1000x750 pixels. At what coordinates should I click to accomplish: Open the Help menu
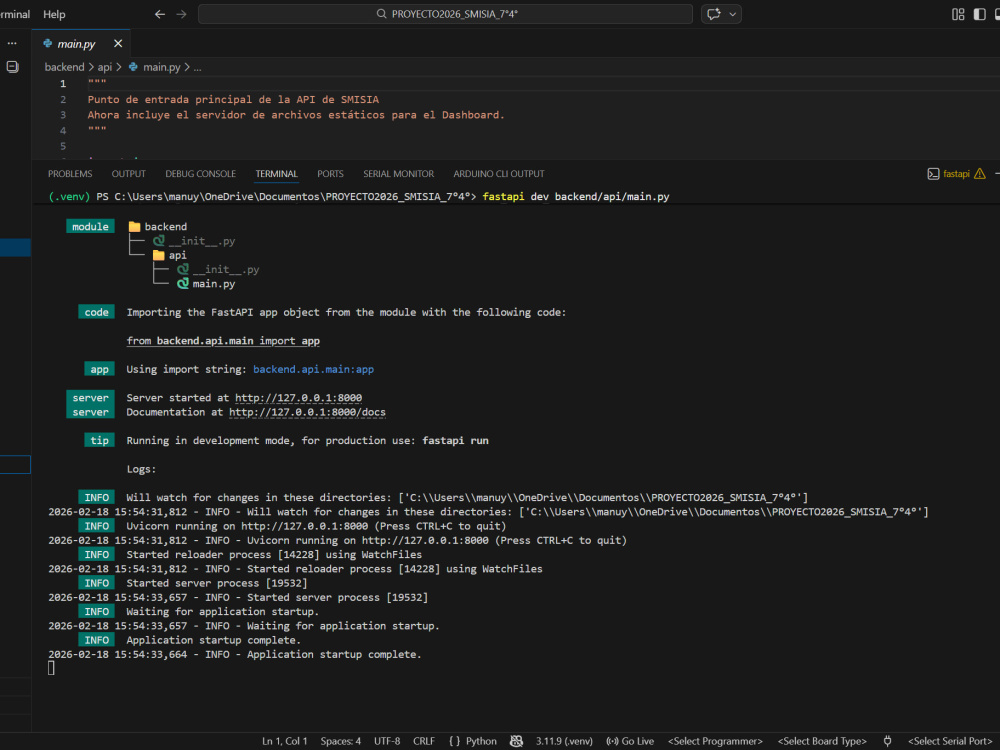(54, 14)
